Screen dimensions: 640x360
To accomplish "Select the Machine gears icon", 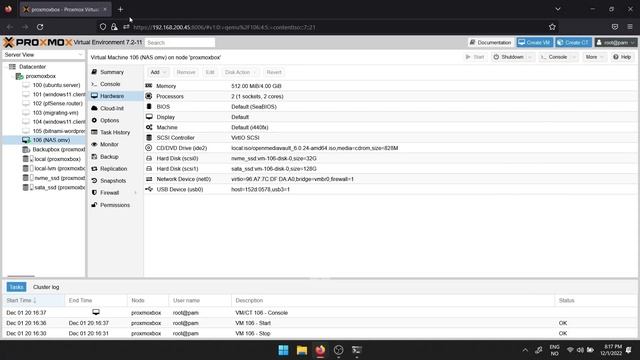I will pyautogui.click(x=149, y=127).
